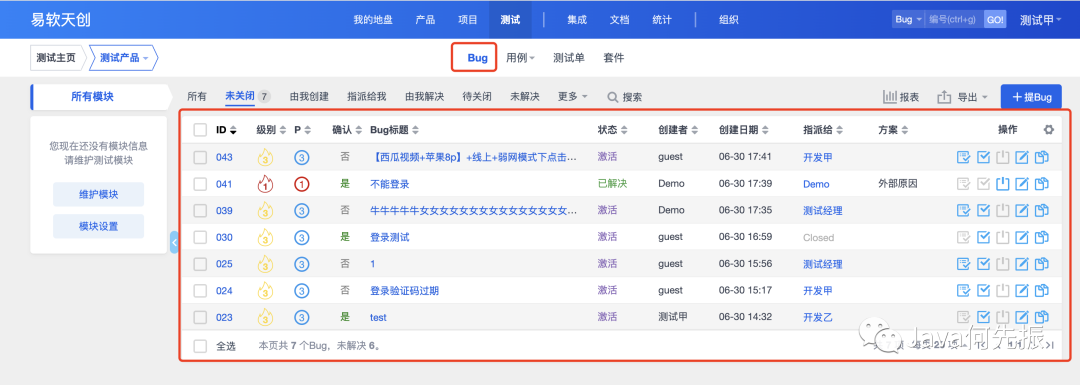Check the box for bug 023

point(200,317)
